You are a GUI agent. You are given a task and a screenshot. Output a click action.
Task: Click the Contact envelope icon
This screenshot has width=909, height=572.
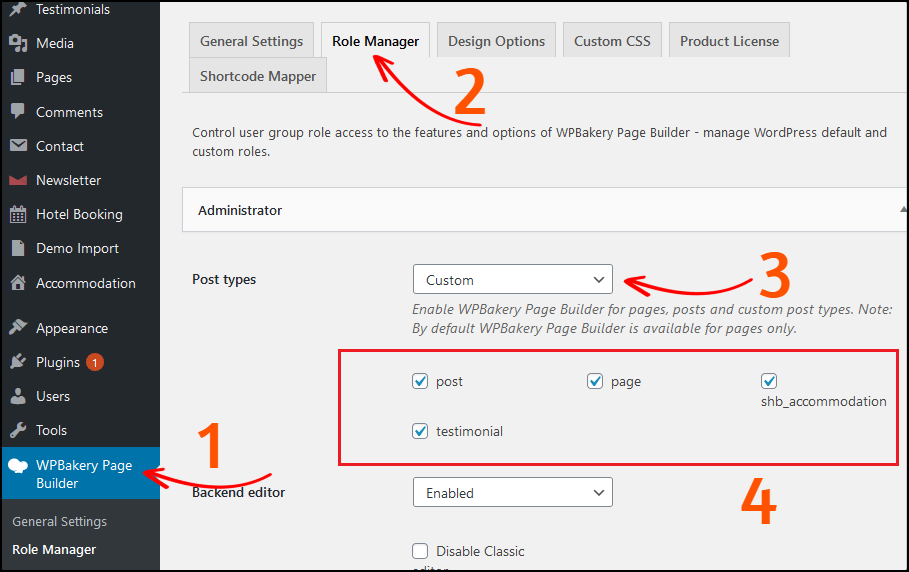(18, 146)
